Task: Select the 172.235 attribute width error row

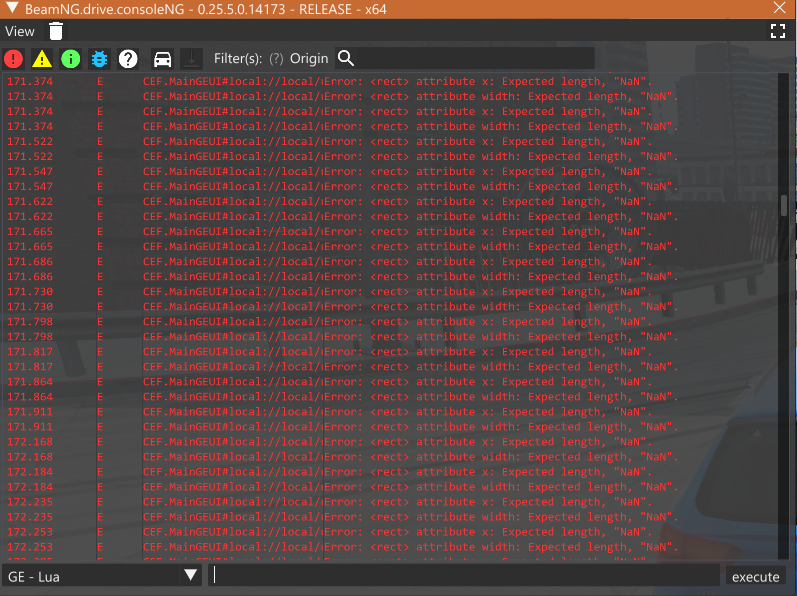Action: pos(391,517)
